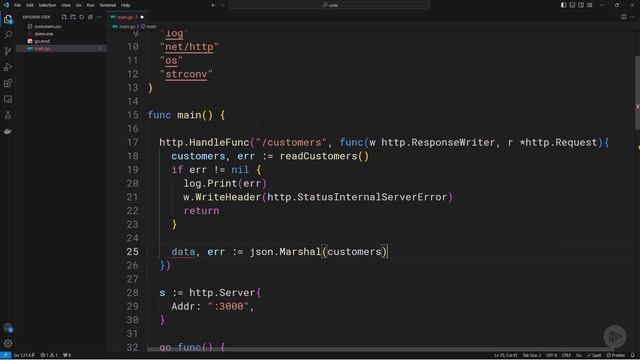
Task: Click the unsaved dot on main.go tab
Action: click(142, 17)
